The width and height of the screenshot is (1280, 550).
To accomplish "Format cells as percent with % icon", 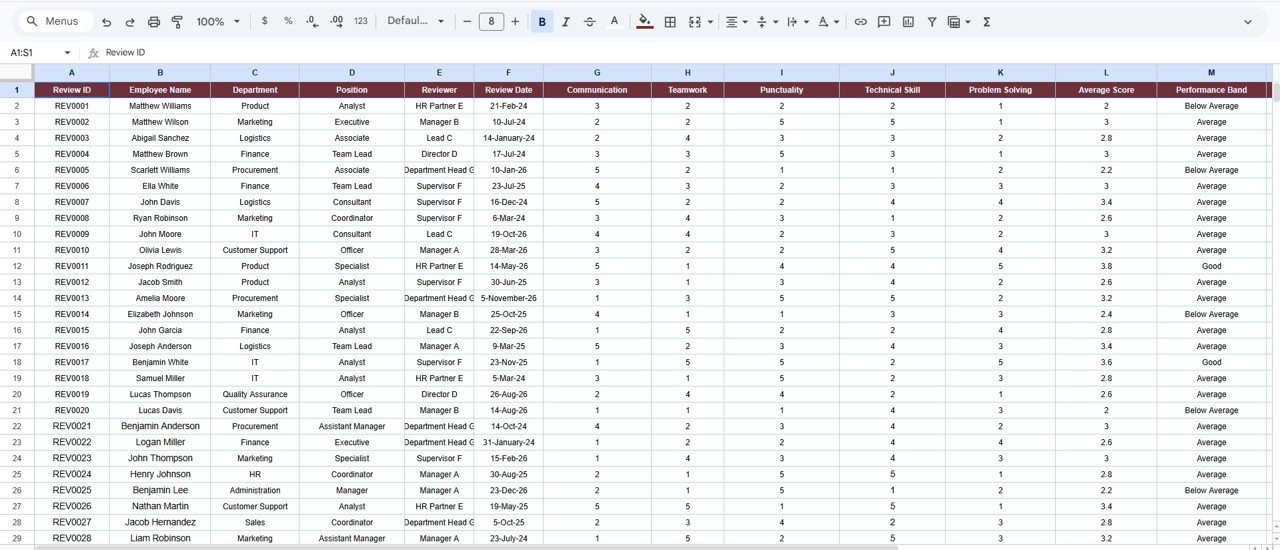I will (x=288, y=21).
